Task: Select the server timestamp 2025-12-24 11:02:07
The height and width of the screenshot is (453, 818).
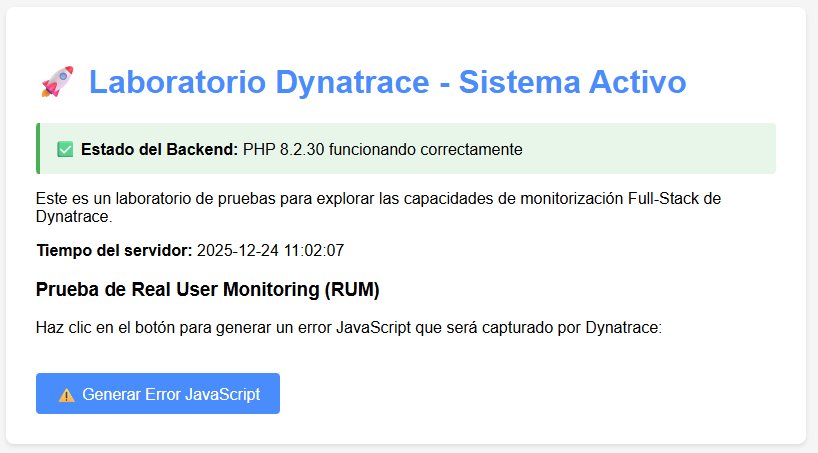Action: (x=270, y=250)
